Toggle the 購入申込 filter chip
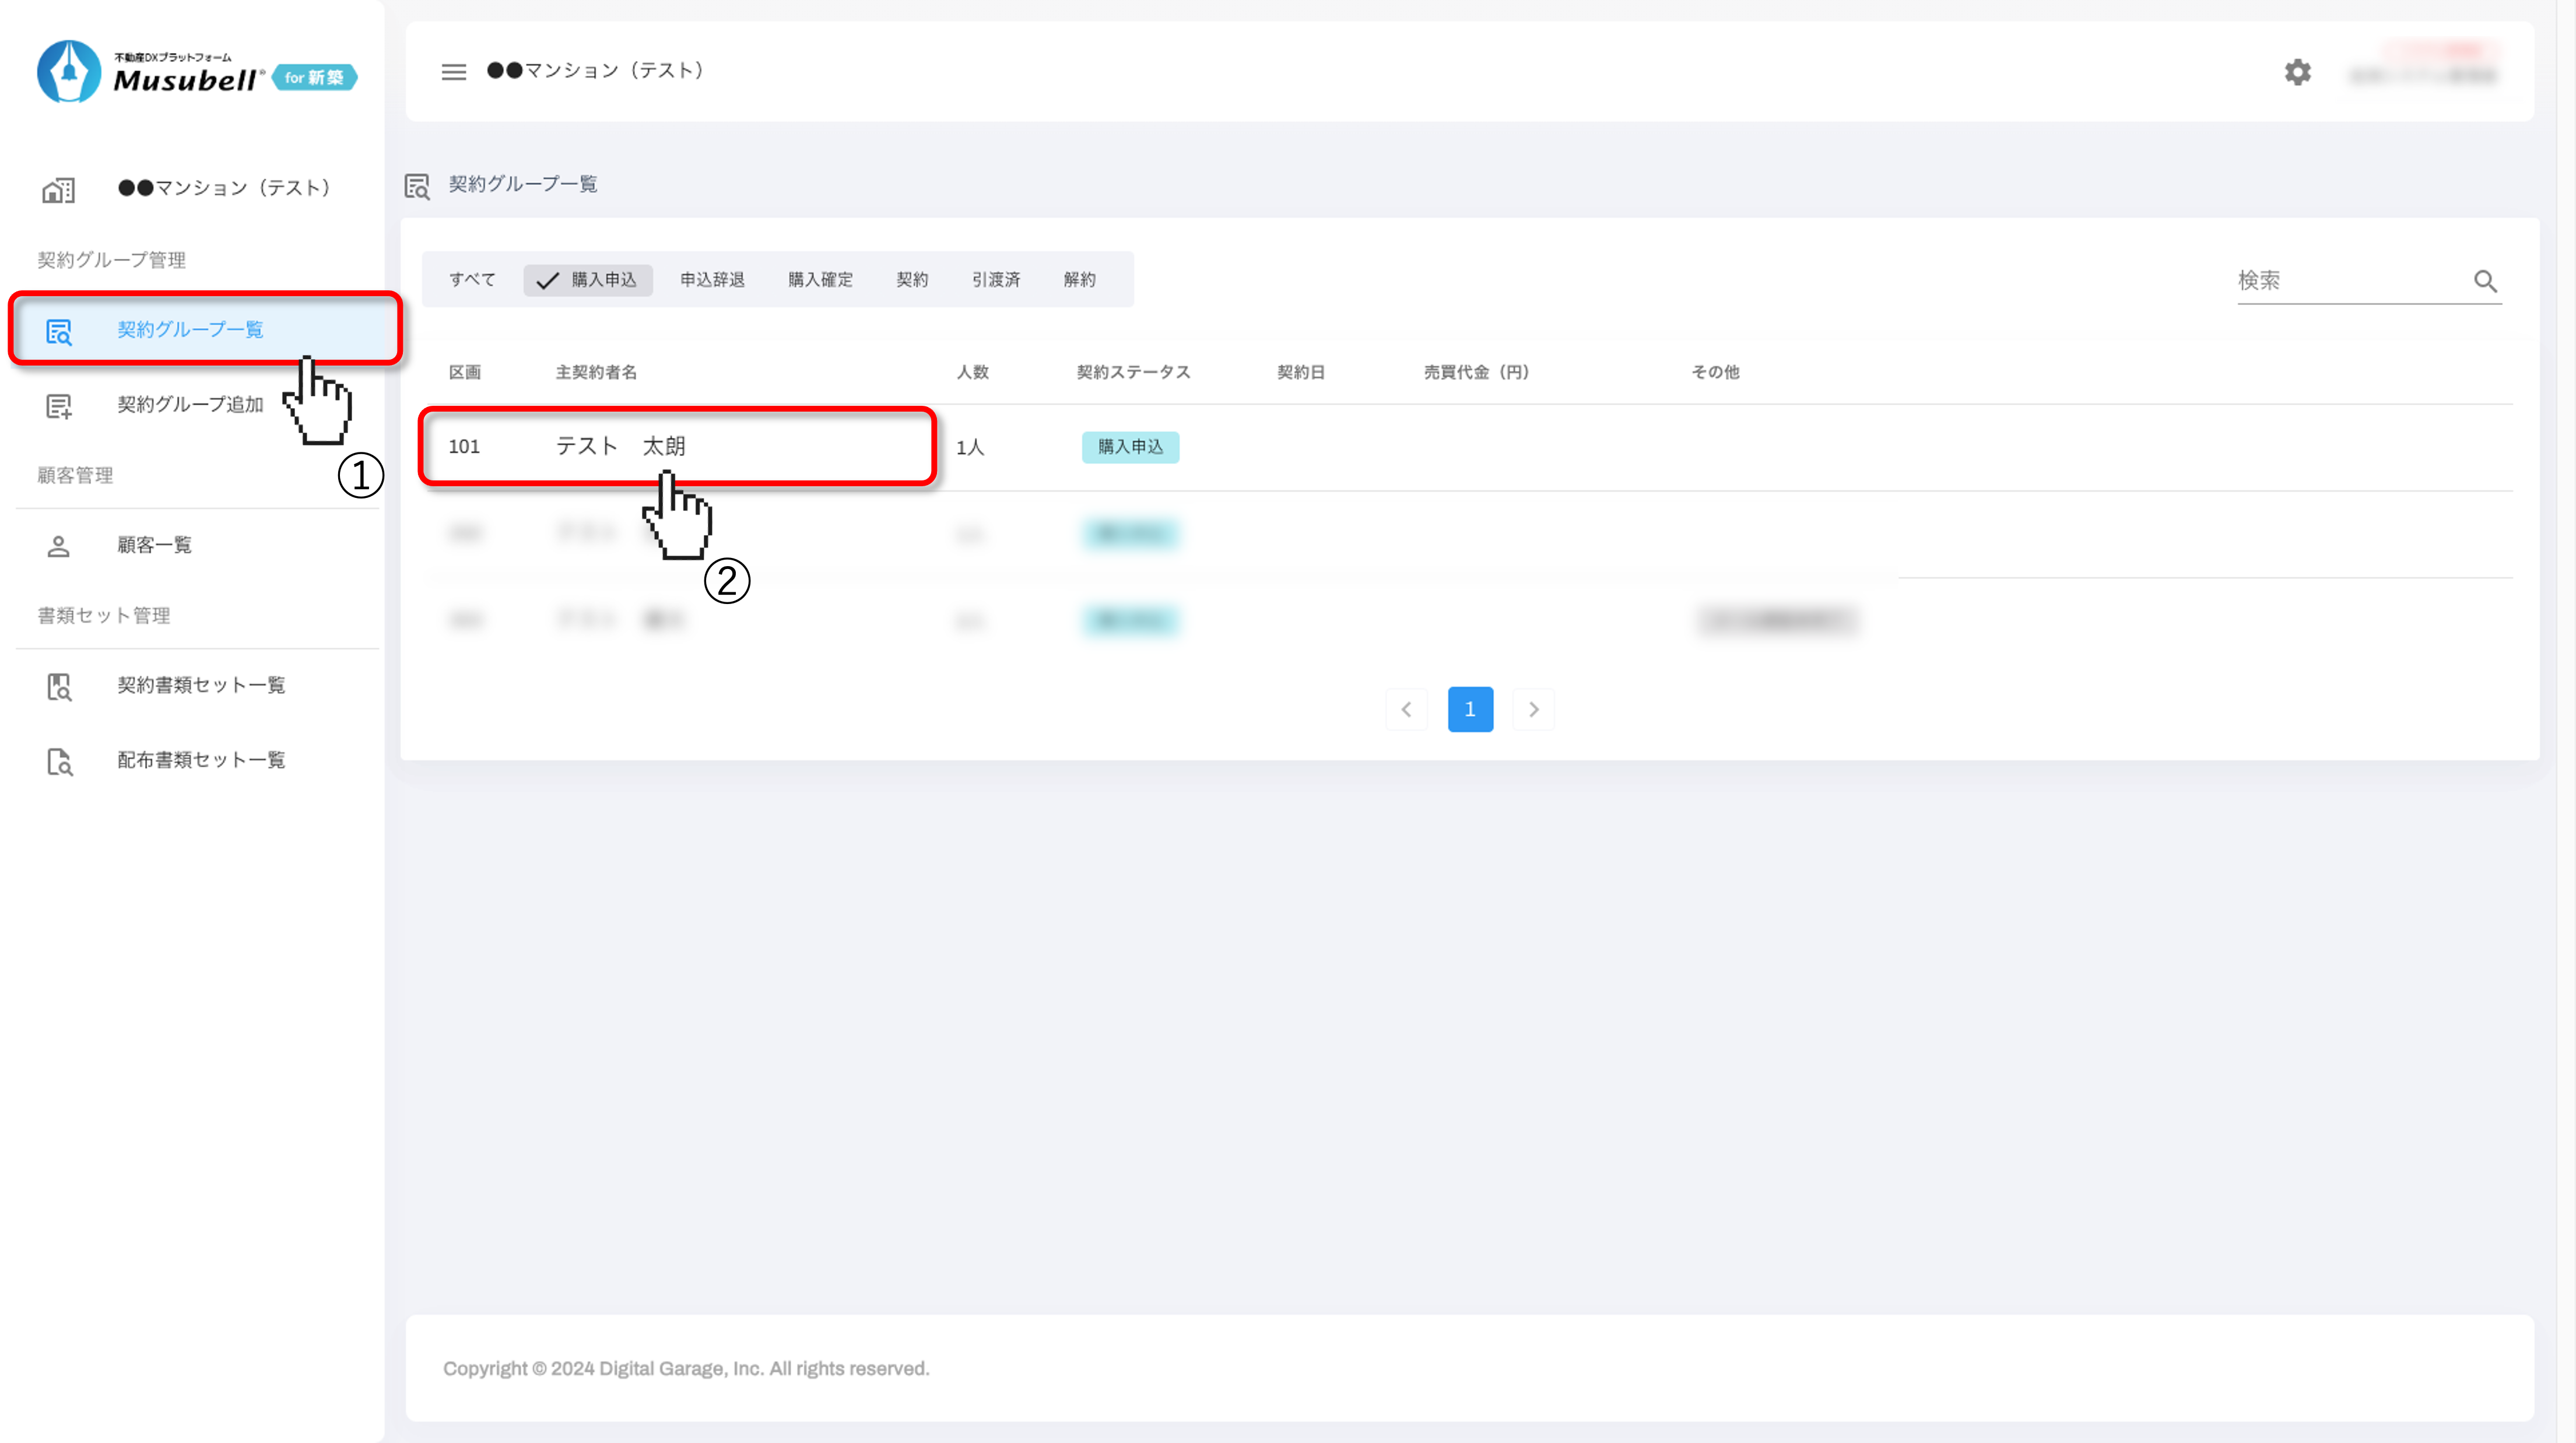The height and width of the screenshot is (1443, 2576). point(588,280)
